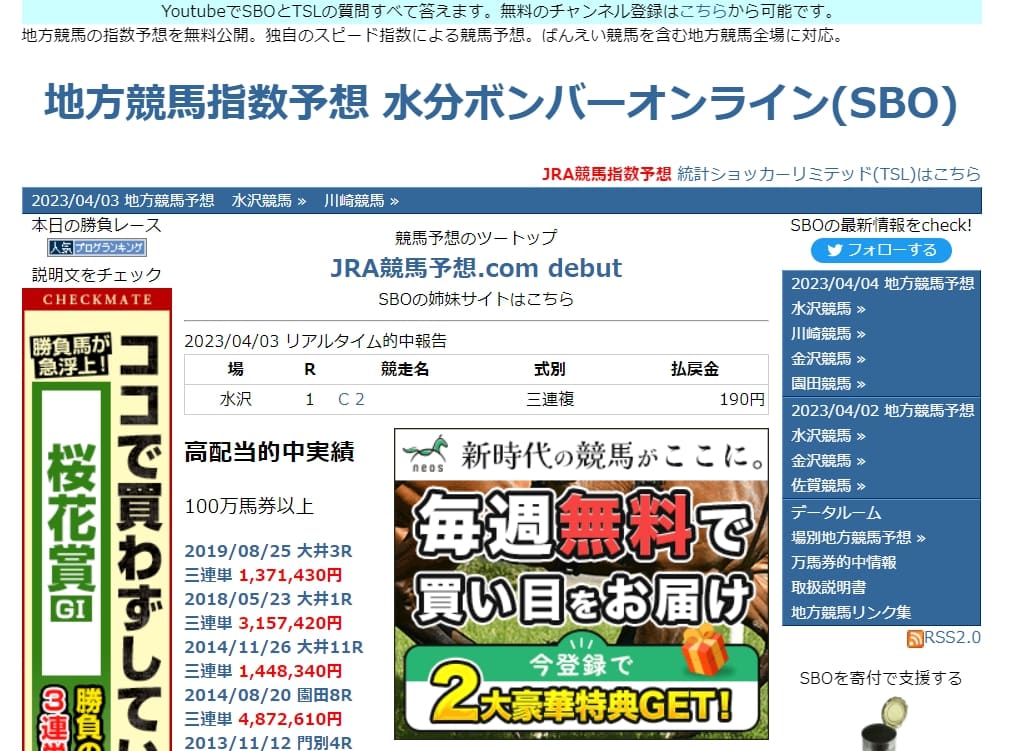The image size is (1016, 751).
Task: Open the 2018/05/23 大井1R result
Action: coord(268,599)
